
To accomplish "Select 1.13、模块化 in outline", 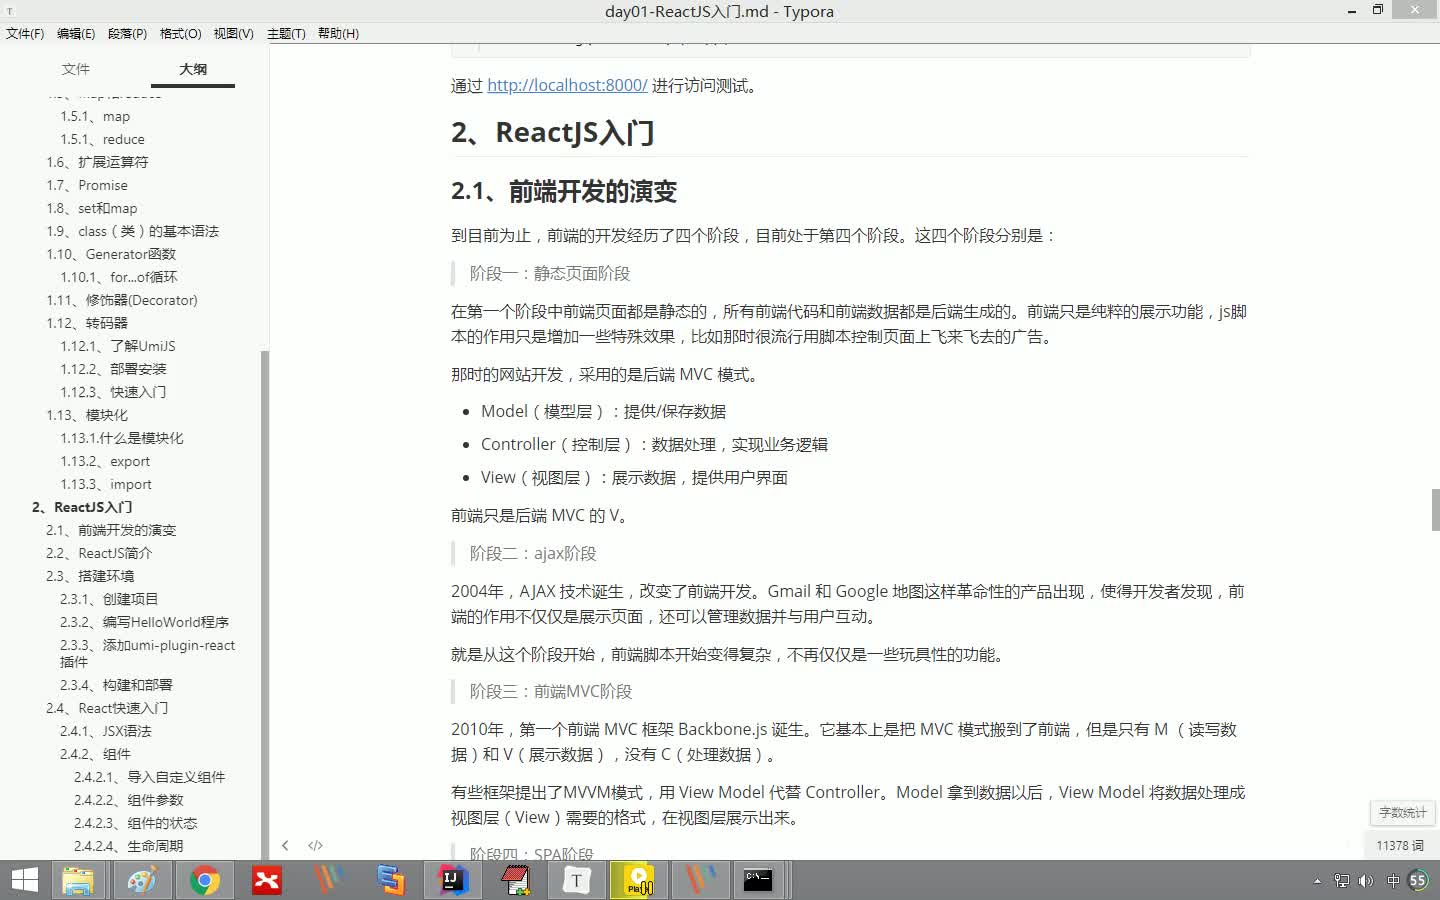I will 87,415.
